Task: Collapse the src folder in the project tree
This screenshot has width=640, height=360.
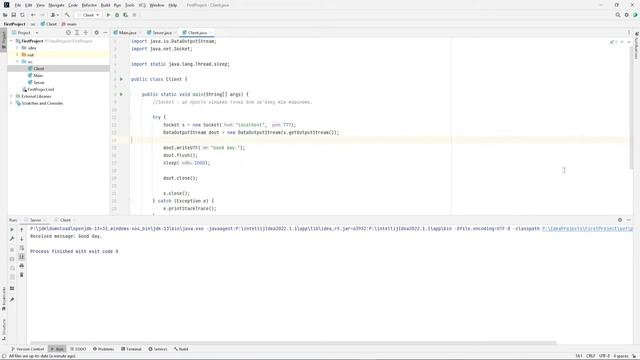Action: [x=17, y=62]
